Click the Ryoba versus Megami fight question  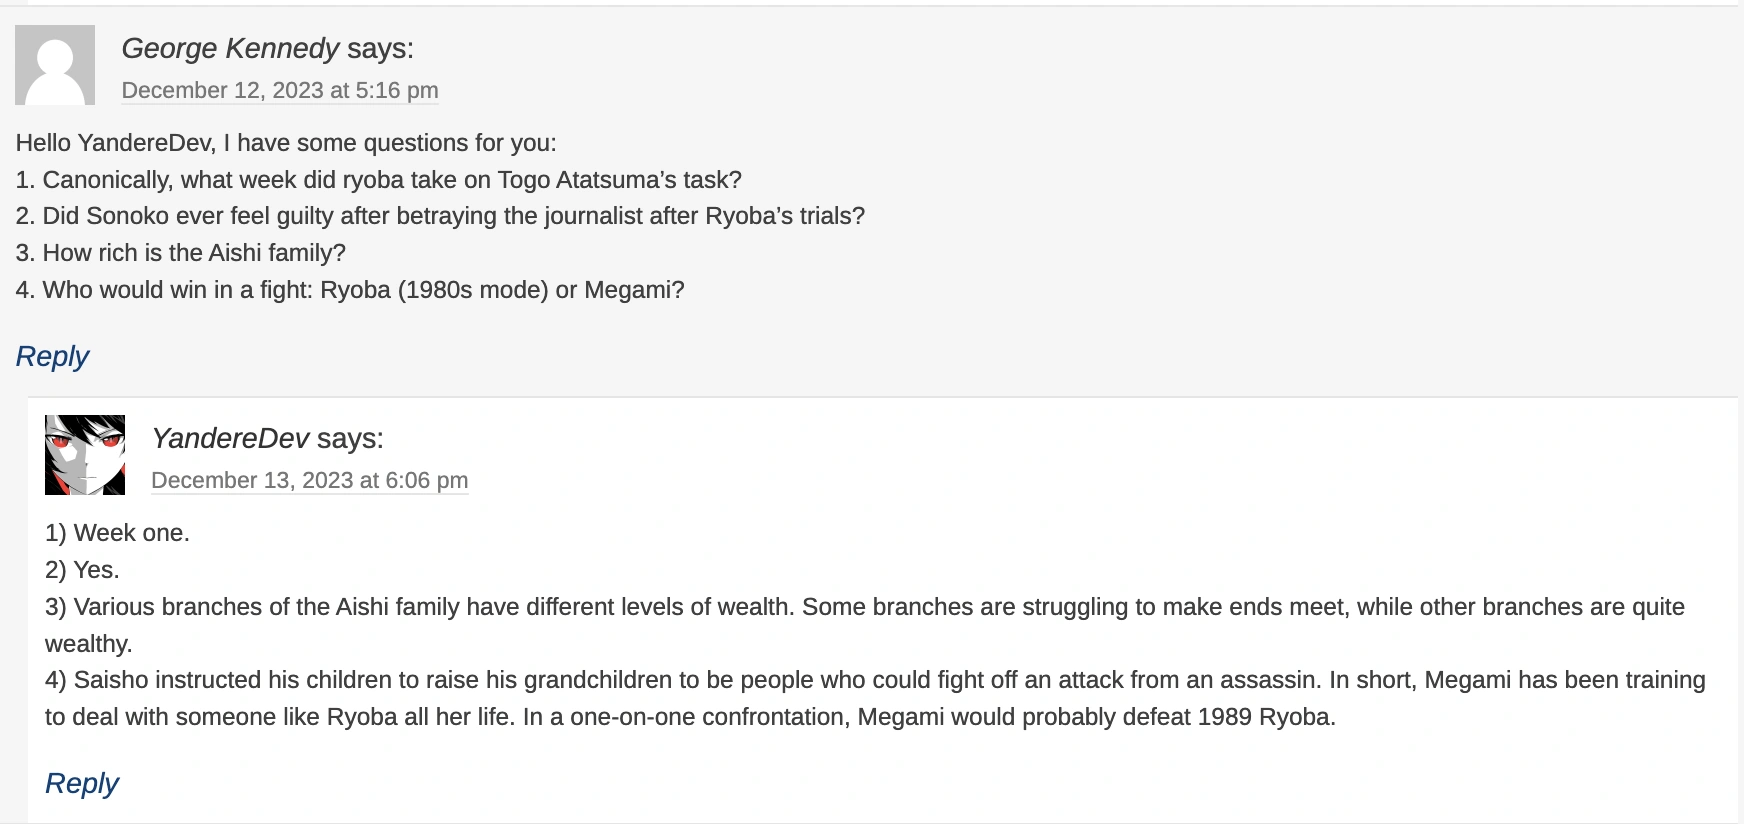350,290
